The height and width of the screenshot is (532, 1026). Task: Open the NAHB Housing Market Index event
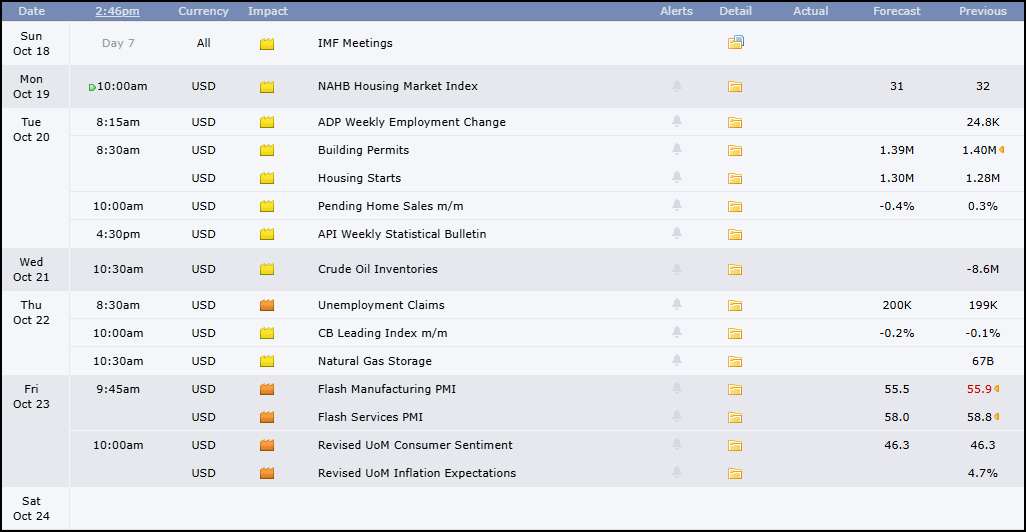(x=398, y=86)
